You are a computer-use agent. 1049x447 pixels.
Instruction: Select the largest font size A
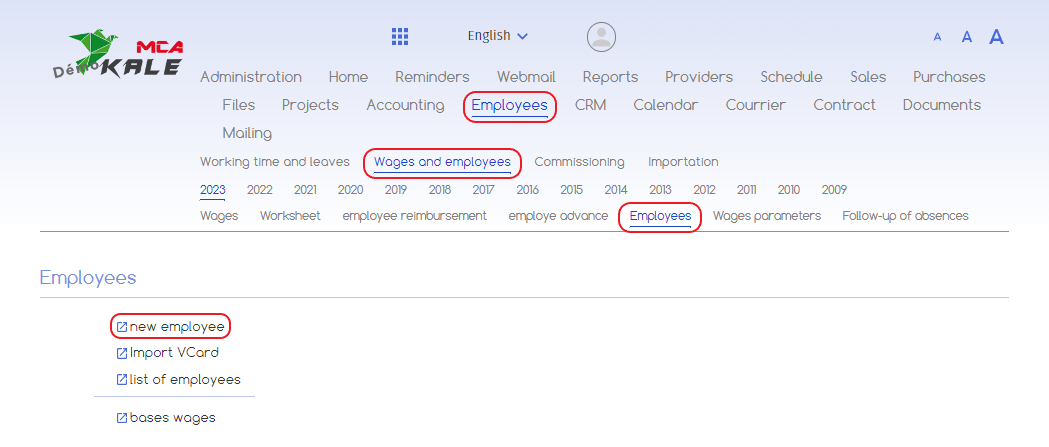tap(996, 37)
